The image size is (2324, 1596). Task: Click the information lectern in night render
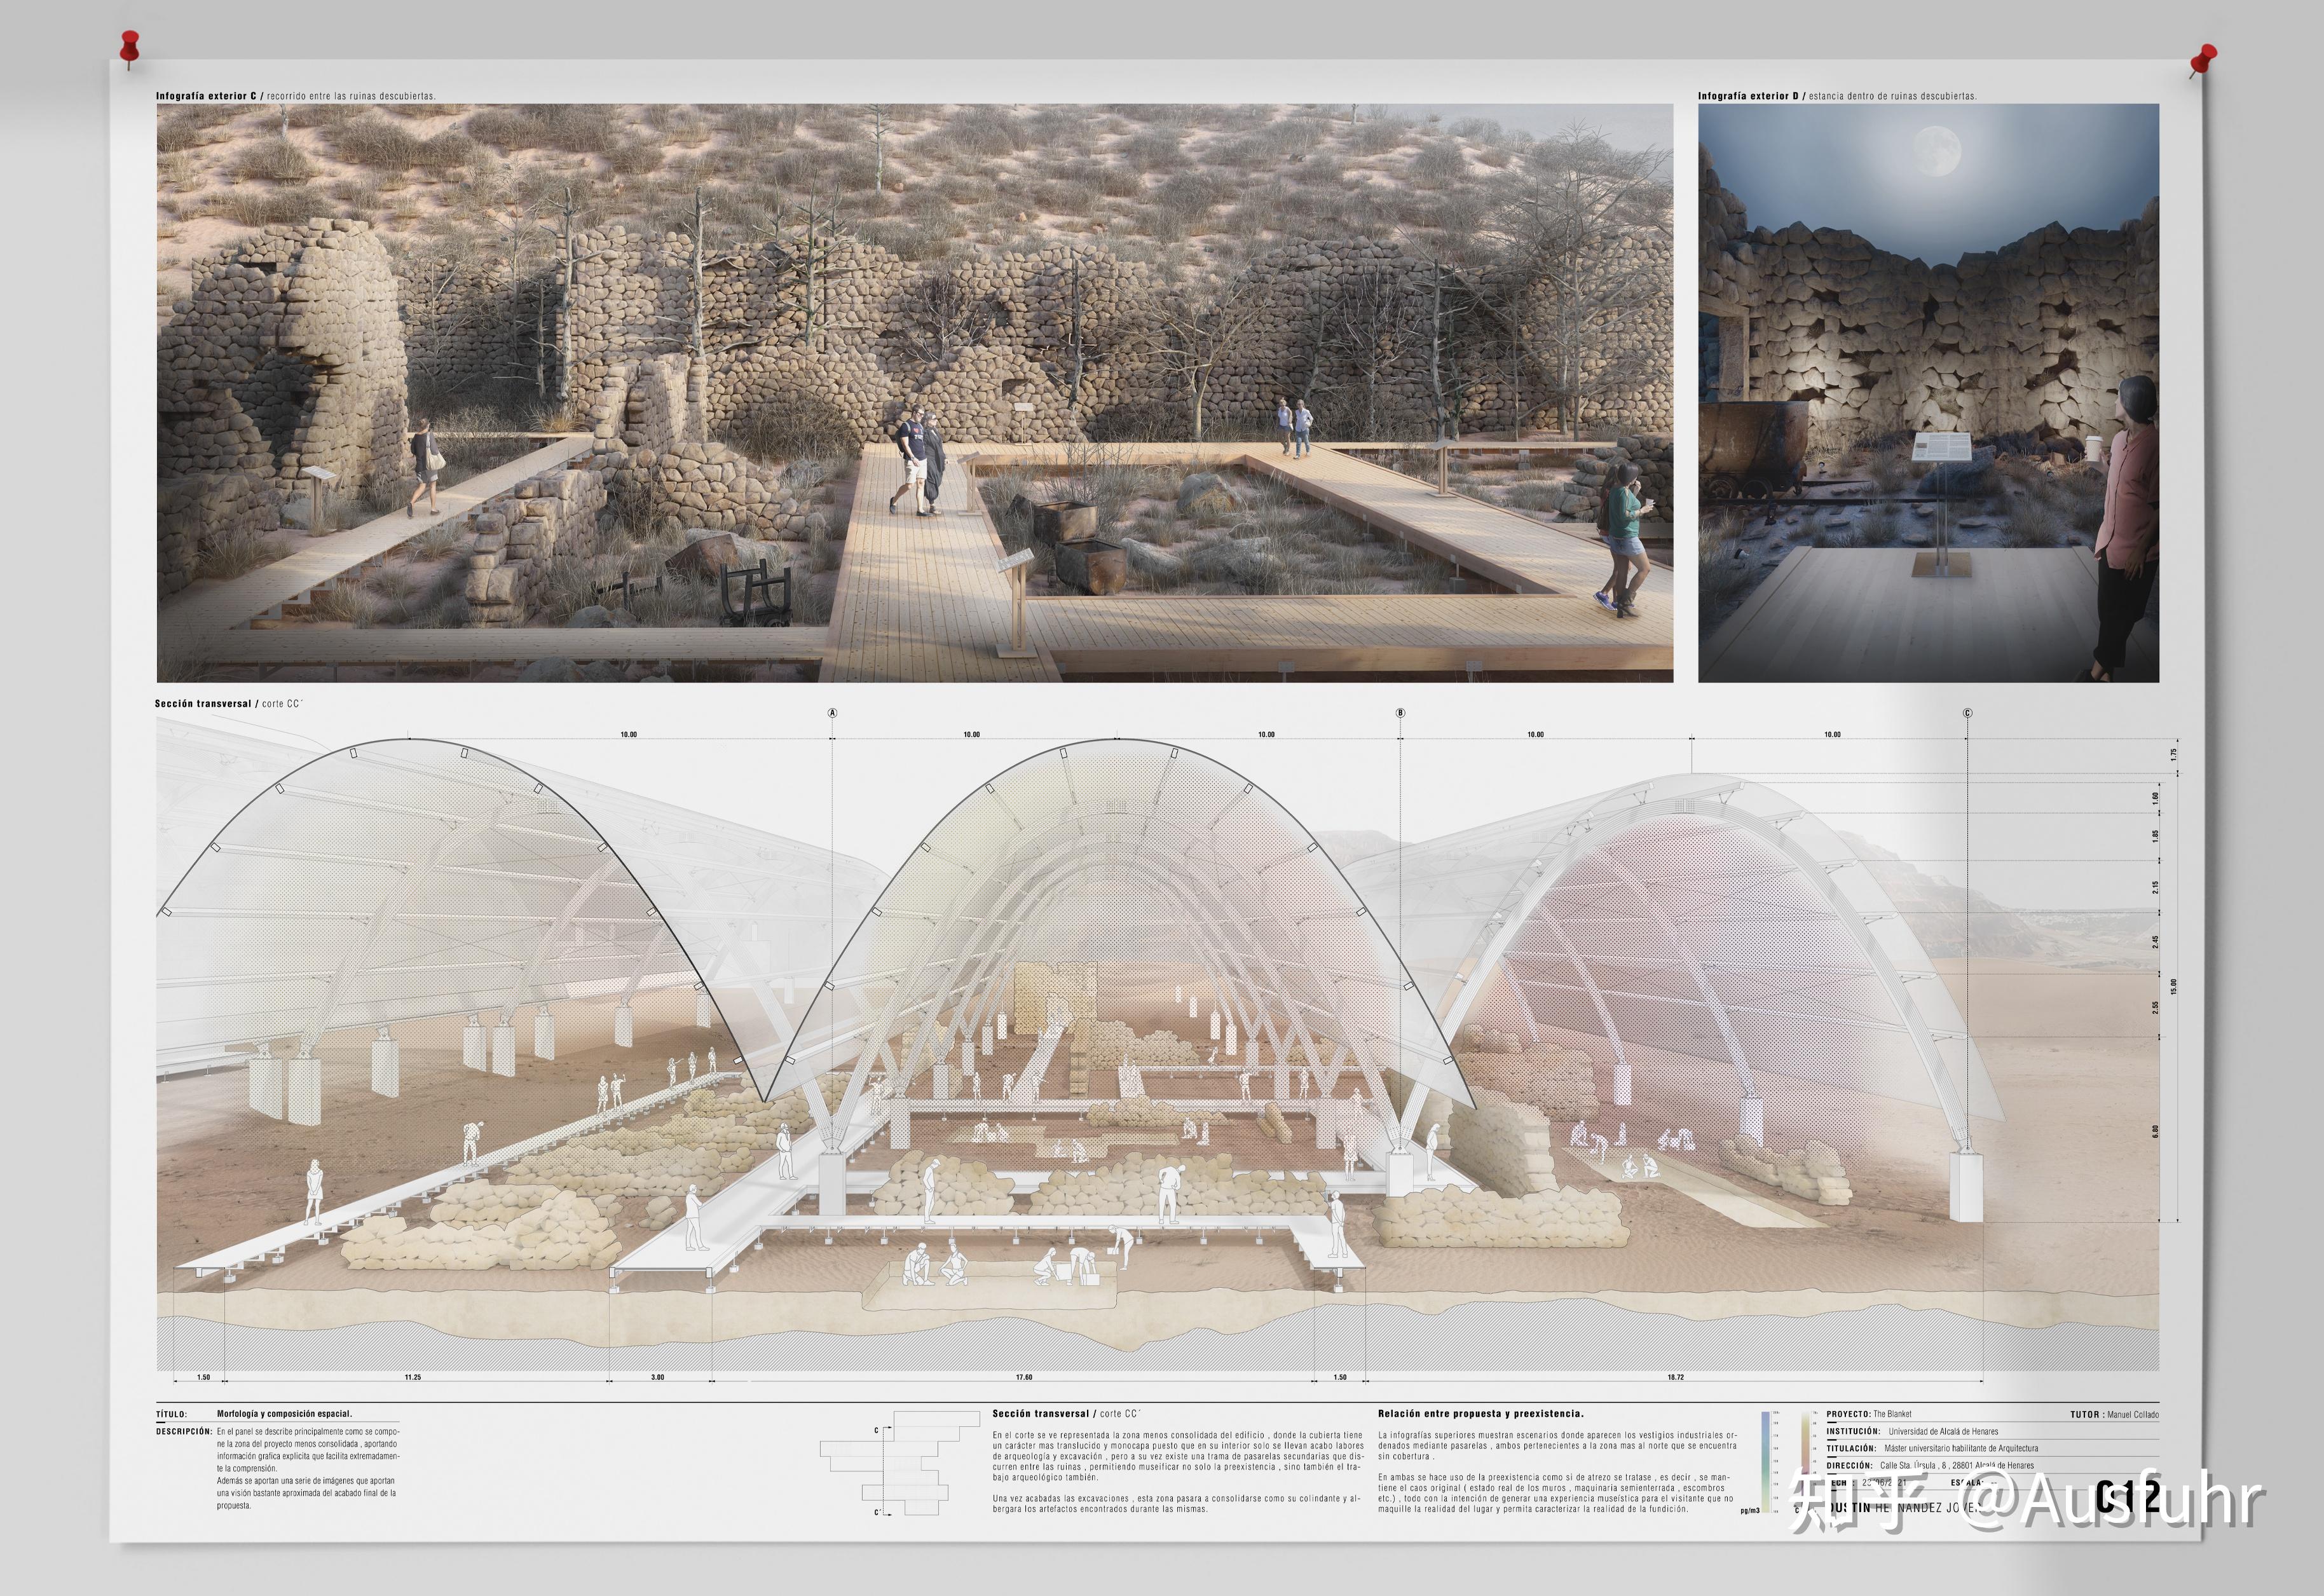click(1942, 450)
